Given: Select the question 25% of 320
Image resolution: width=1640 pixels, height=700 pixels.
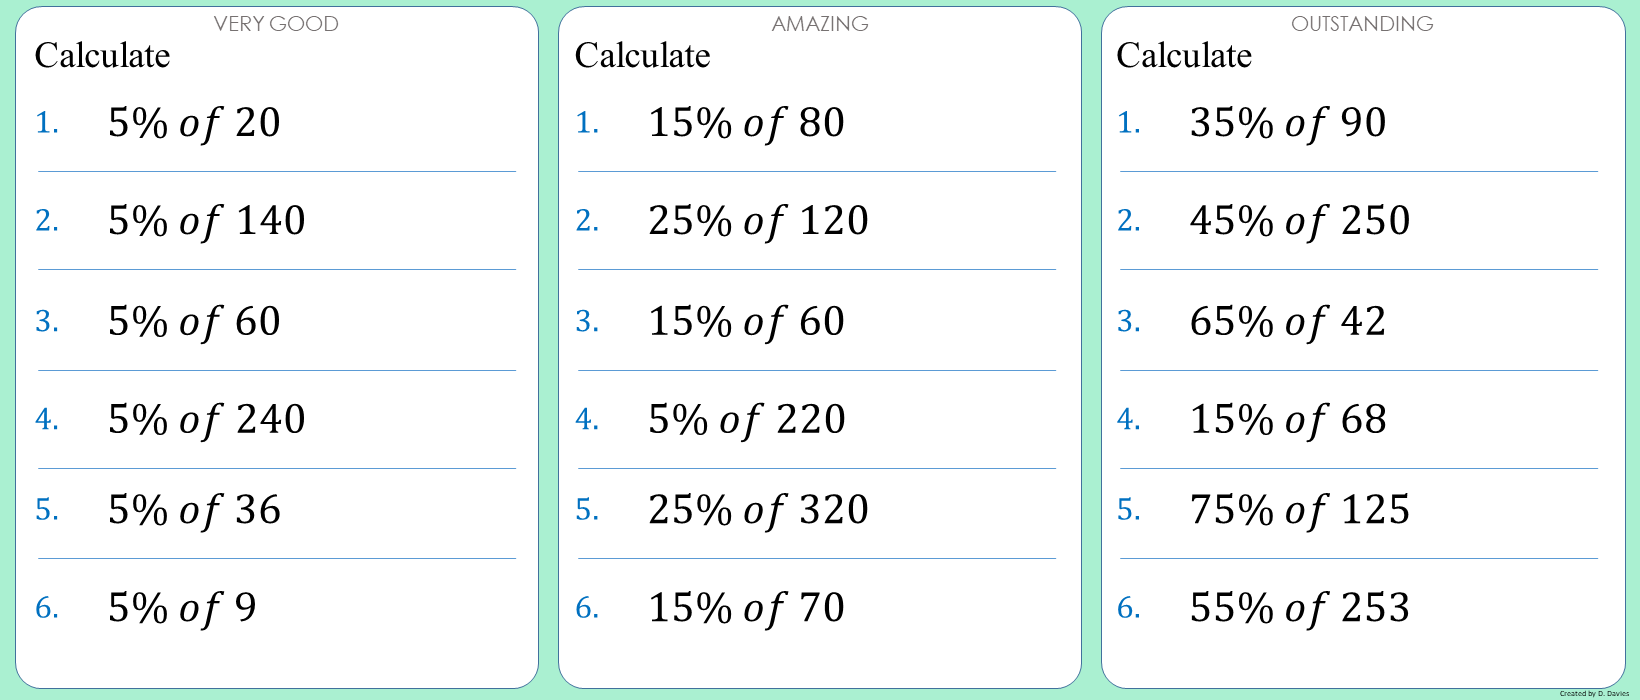Looking at the screenshot, I should 758,511.
